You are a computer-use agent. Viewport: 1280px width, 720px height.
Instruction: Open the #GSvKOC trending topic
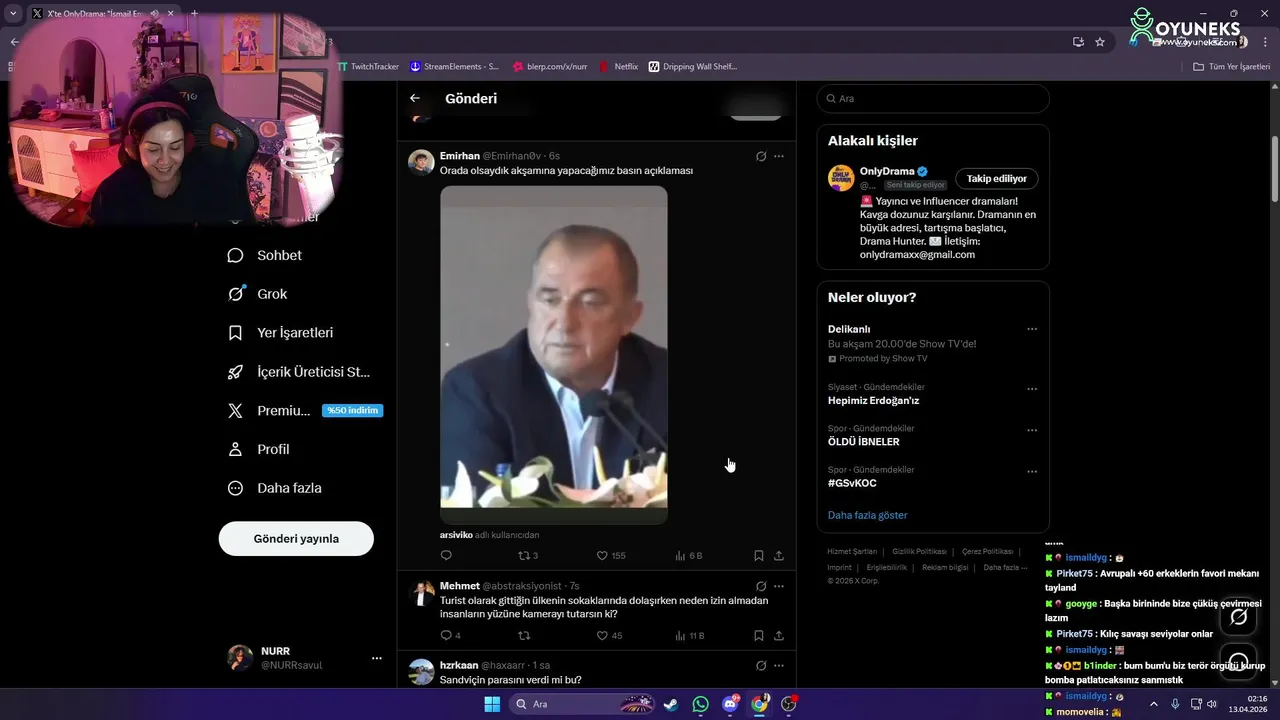(852, 483)
